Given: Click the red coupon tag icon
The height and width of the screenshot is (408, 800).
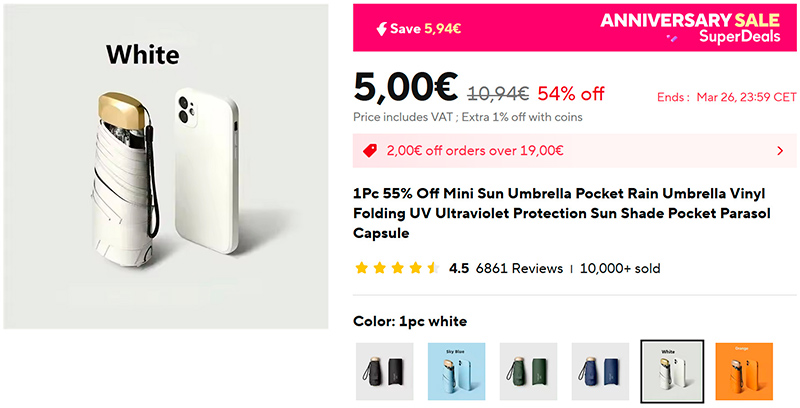Looking at the screenshot, I should click(x=369, y=151).
